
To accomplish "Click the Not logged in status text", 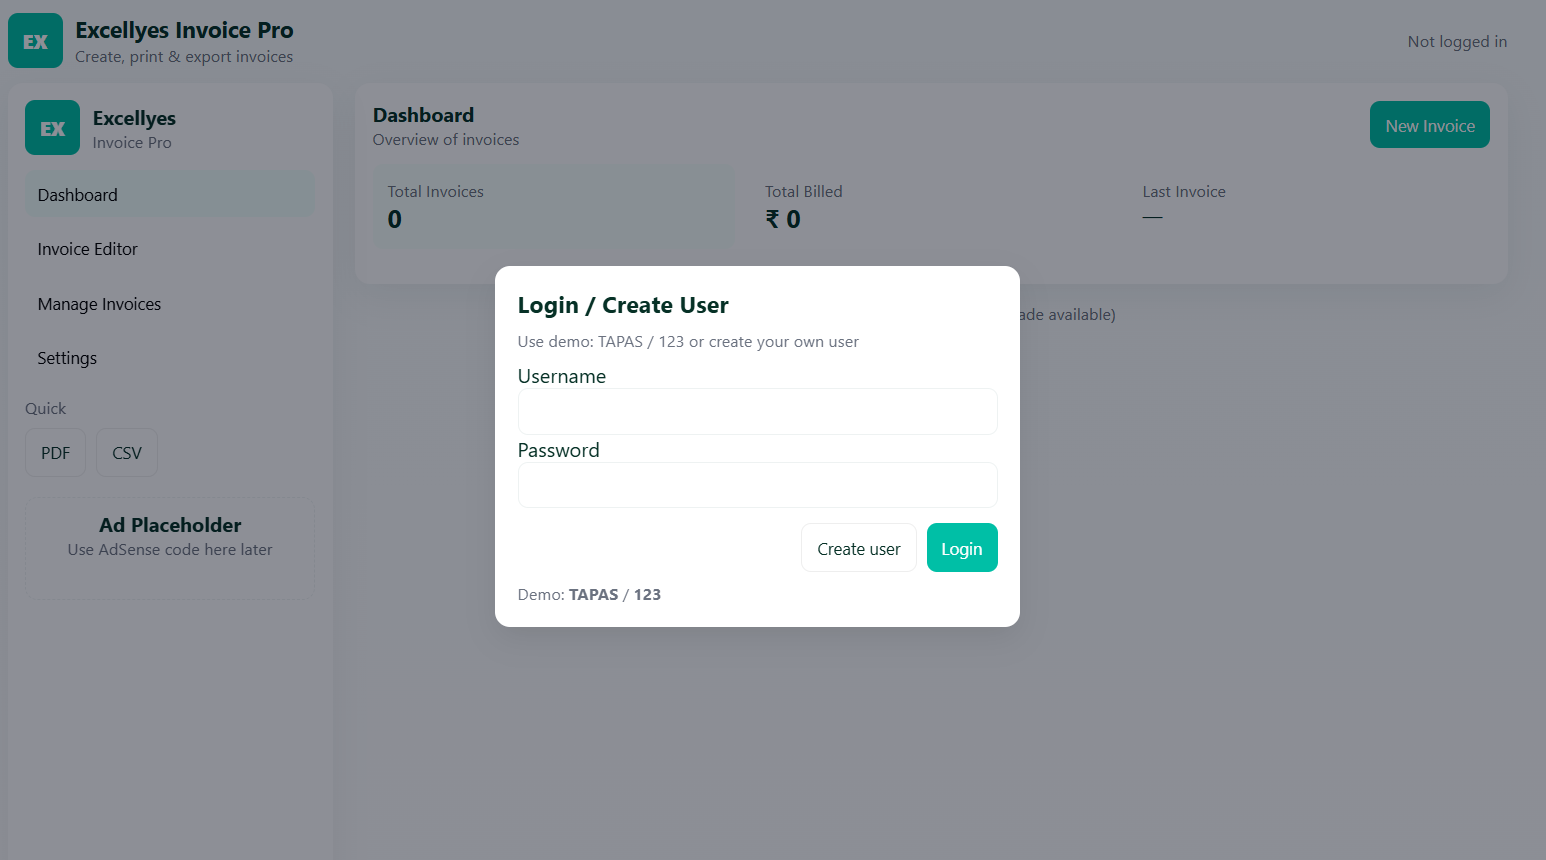I will tap(1457, 41).
